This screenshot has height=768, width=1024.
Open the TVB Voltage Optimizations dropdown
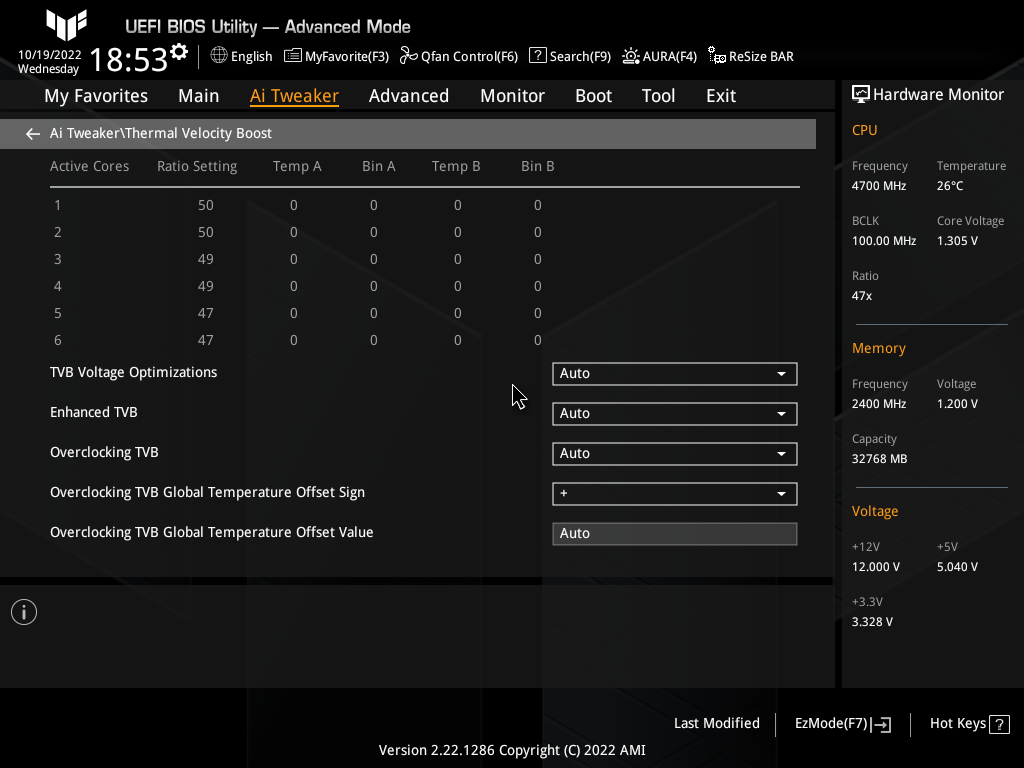(x=674, y=373)
